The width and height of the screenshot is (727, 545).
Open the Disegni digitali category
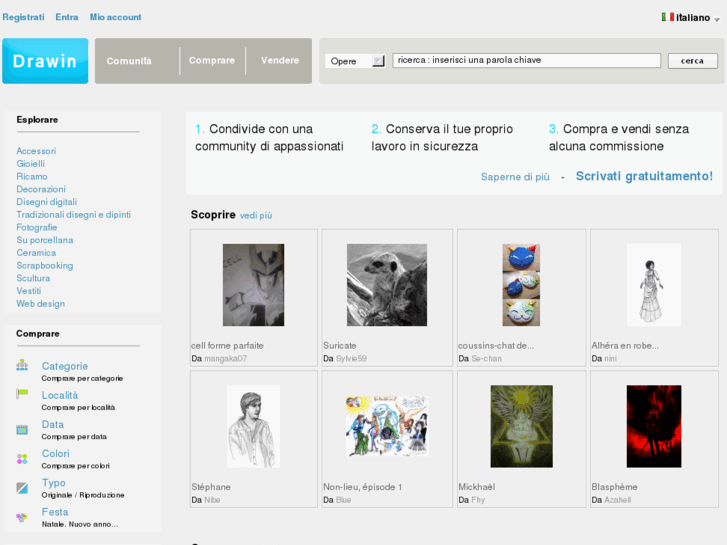click(47, 202)
